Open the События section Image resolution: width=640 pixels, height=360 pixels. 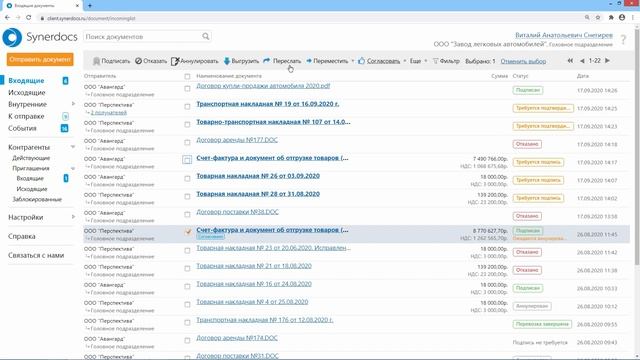(x=22, y=128)
